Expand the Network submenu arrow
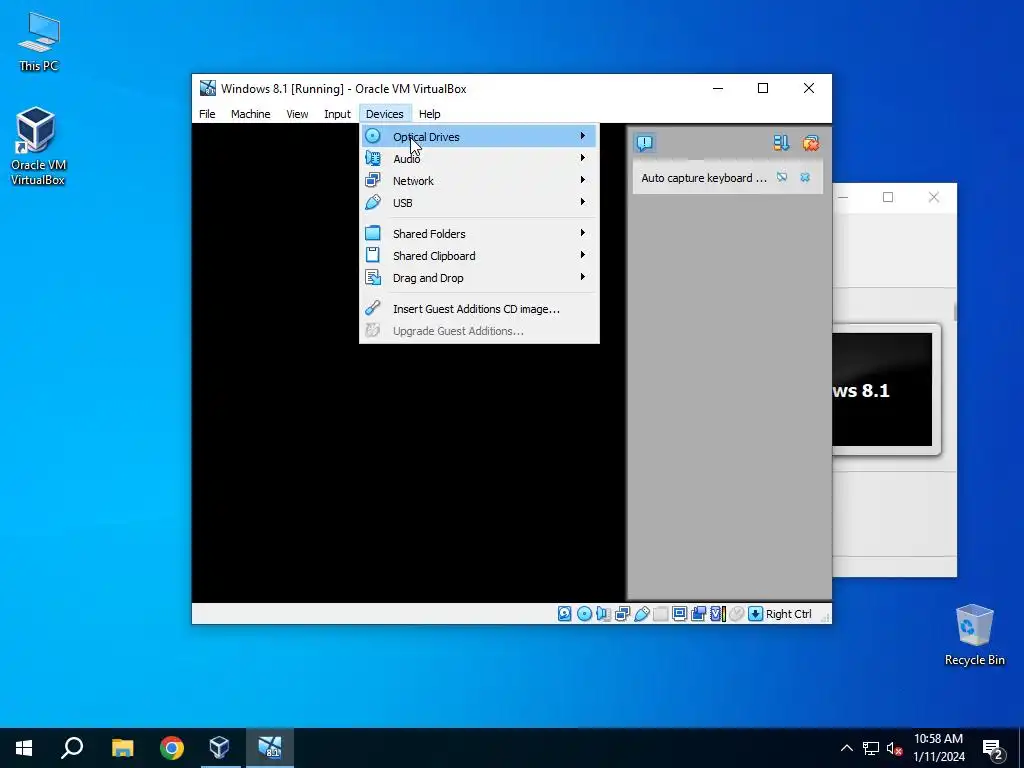This screenshot has height=768, width=1024. (583, 180)
